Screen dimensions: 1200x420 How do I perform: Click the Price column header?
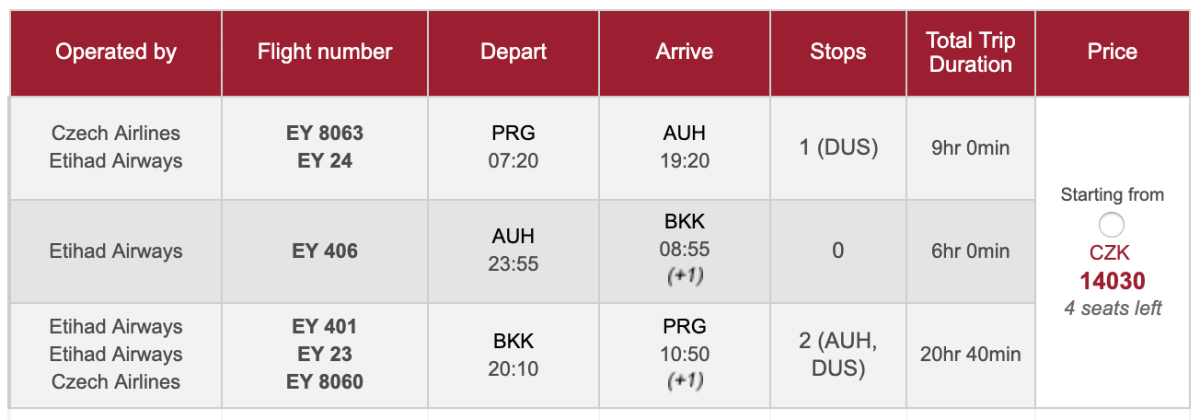tap(1112, 52)
